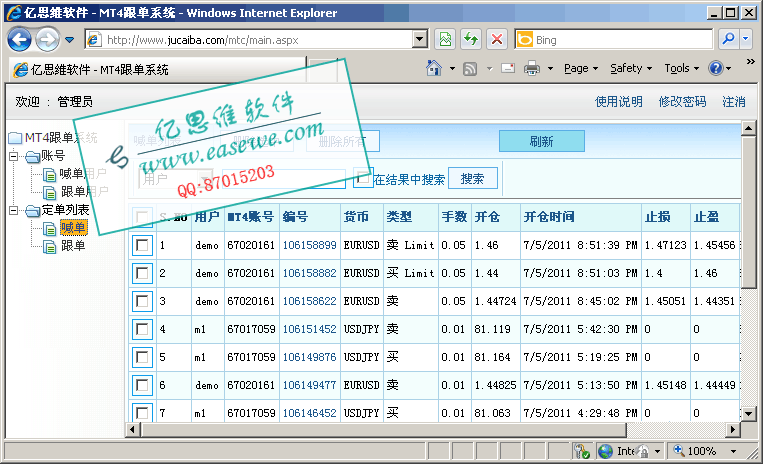The image size is (763, 464).
Task: Click the 刷新 refresh button
Action: [542, 142]
